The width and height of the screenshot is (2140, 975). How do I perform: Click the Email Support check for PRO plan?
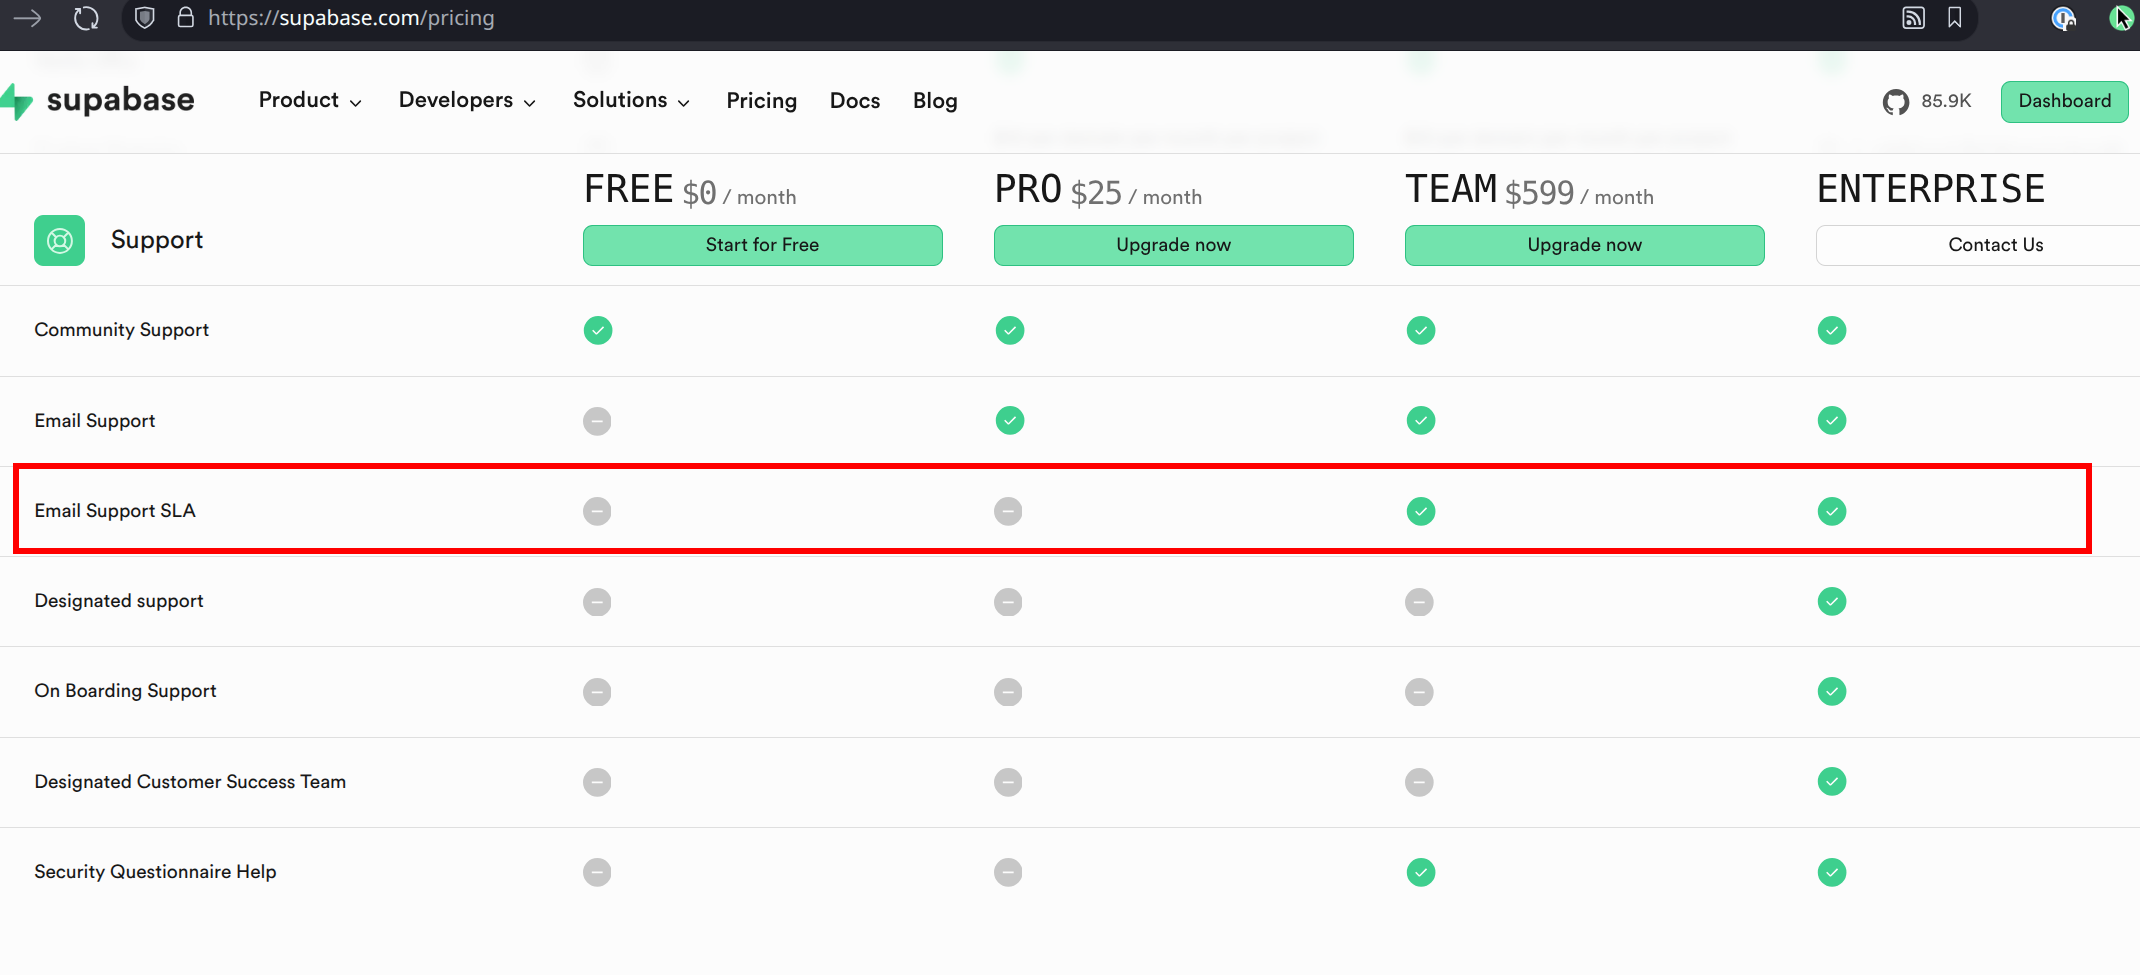click(1009, 420)
